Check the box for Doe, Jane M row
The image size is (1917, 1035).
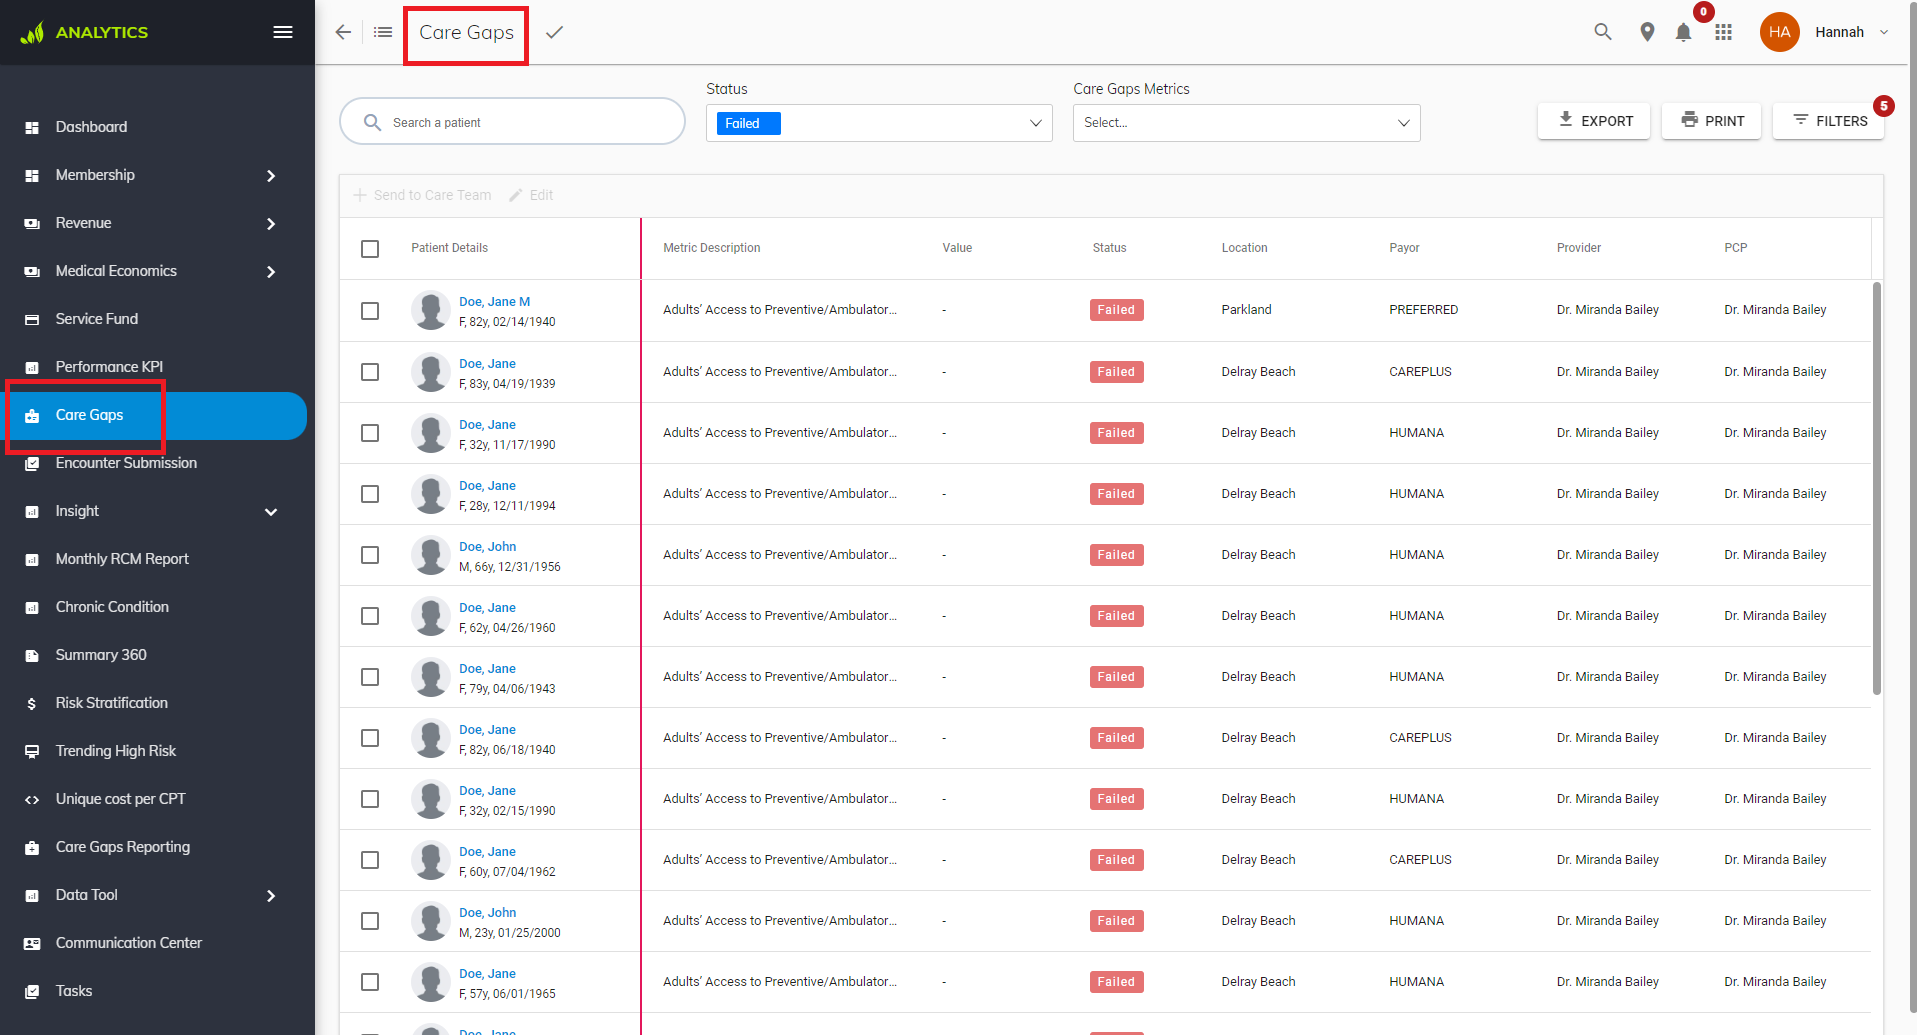pos(370,311)
